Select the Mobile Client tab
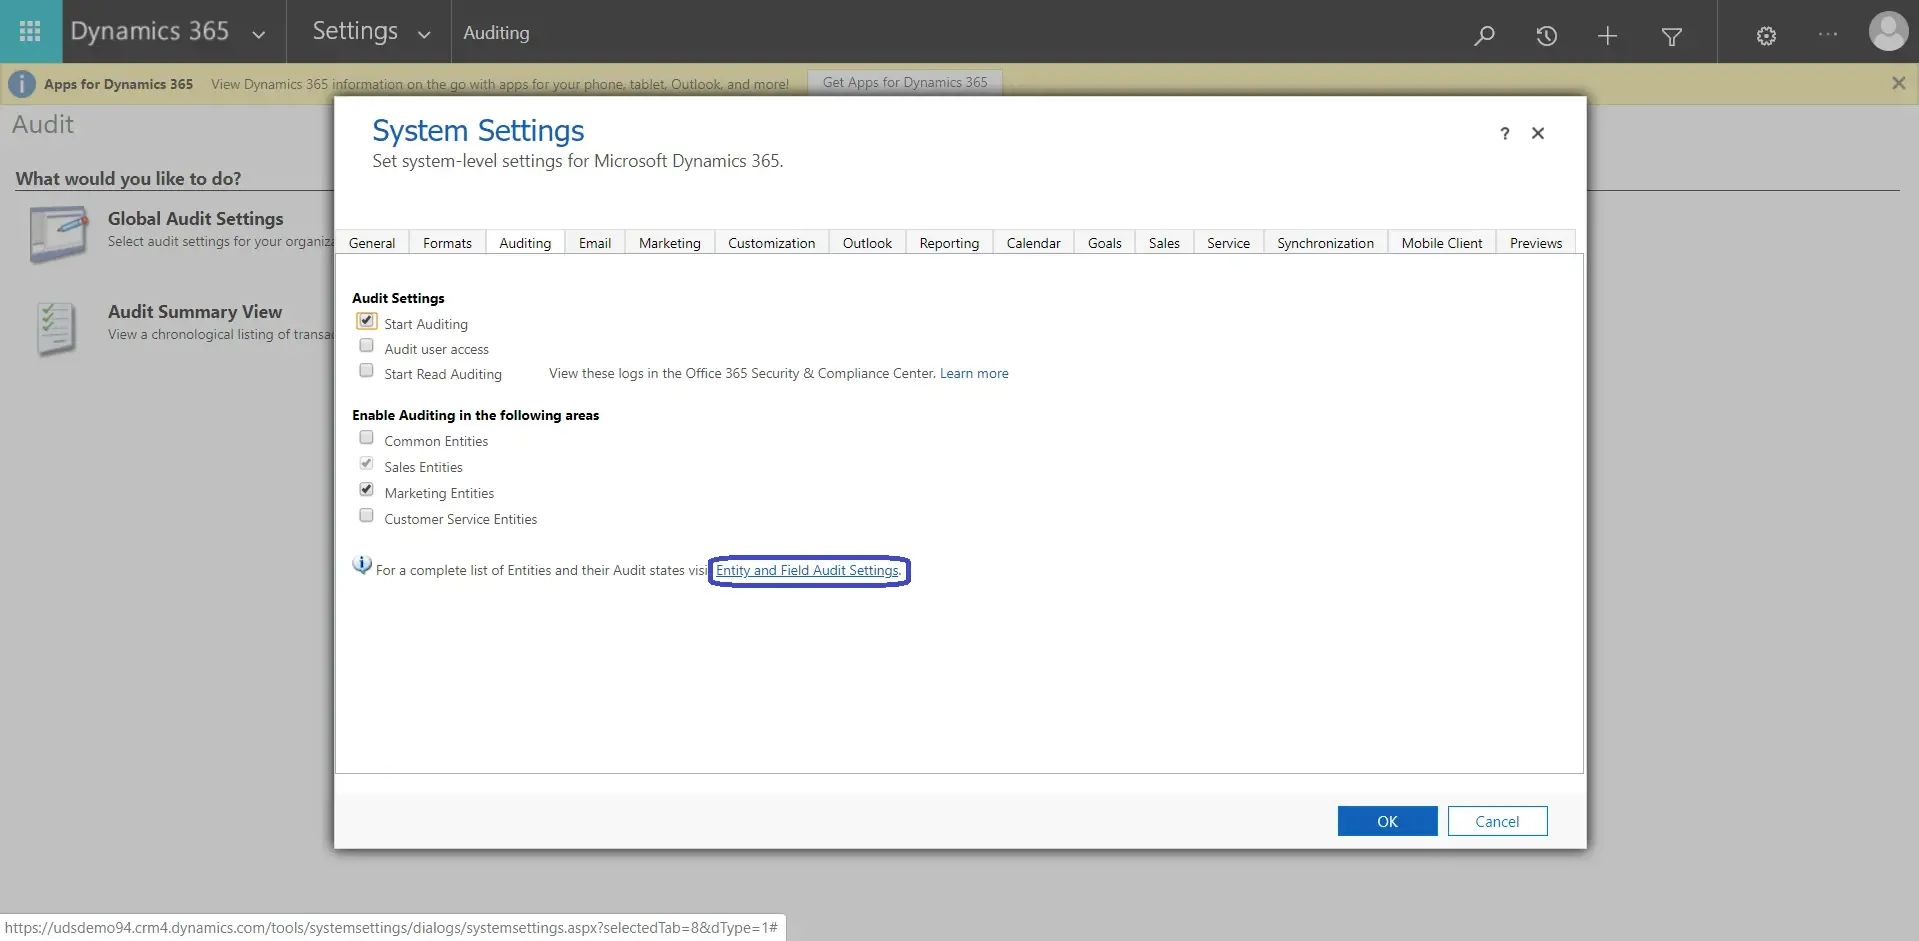This screenshot has width=1919, height=941. coord(1442,243)
